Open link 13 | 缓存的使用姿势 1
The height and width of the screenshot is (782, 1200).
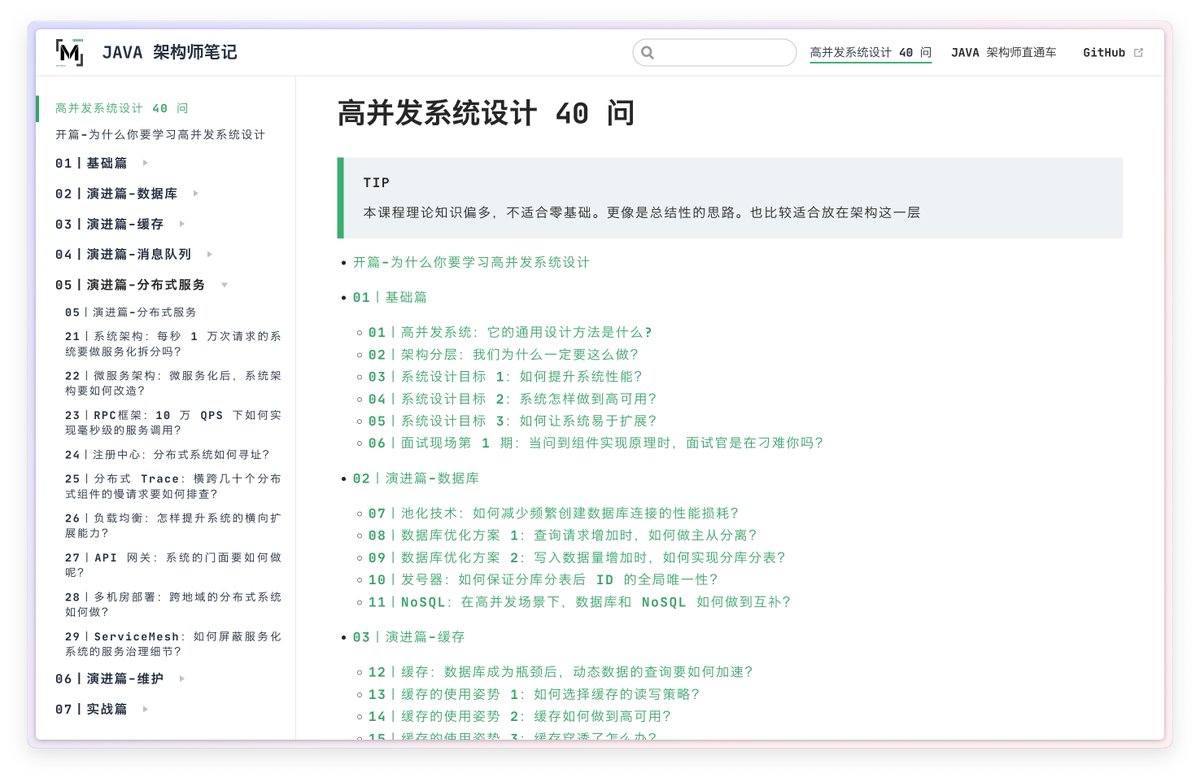pos(534,694)
